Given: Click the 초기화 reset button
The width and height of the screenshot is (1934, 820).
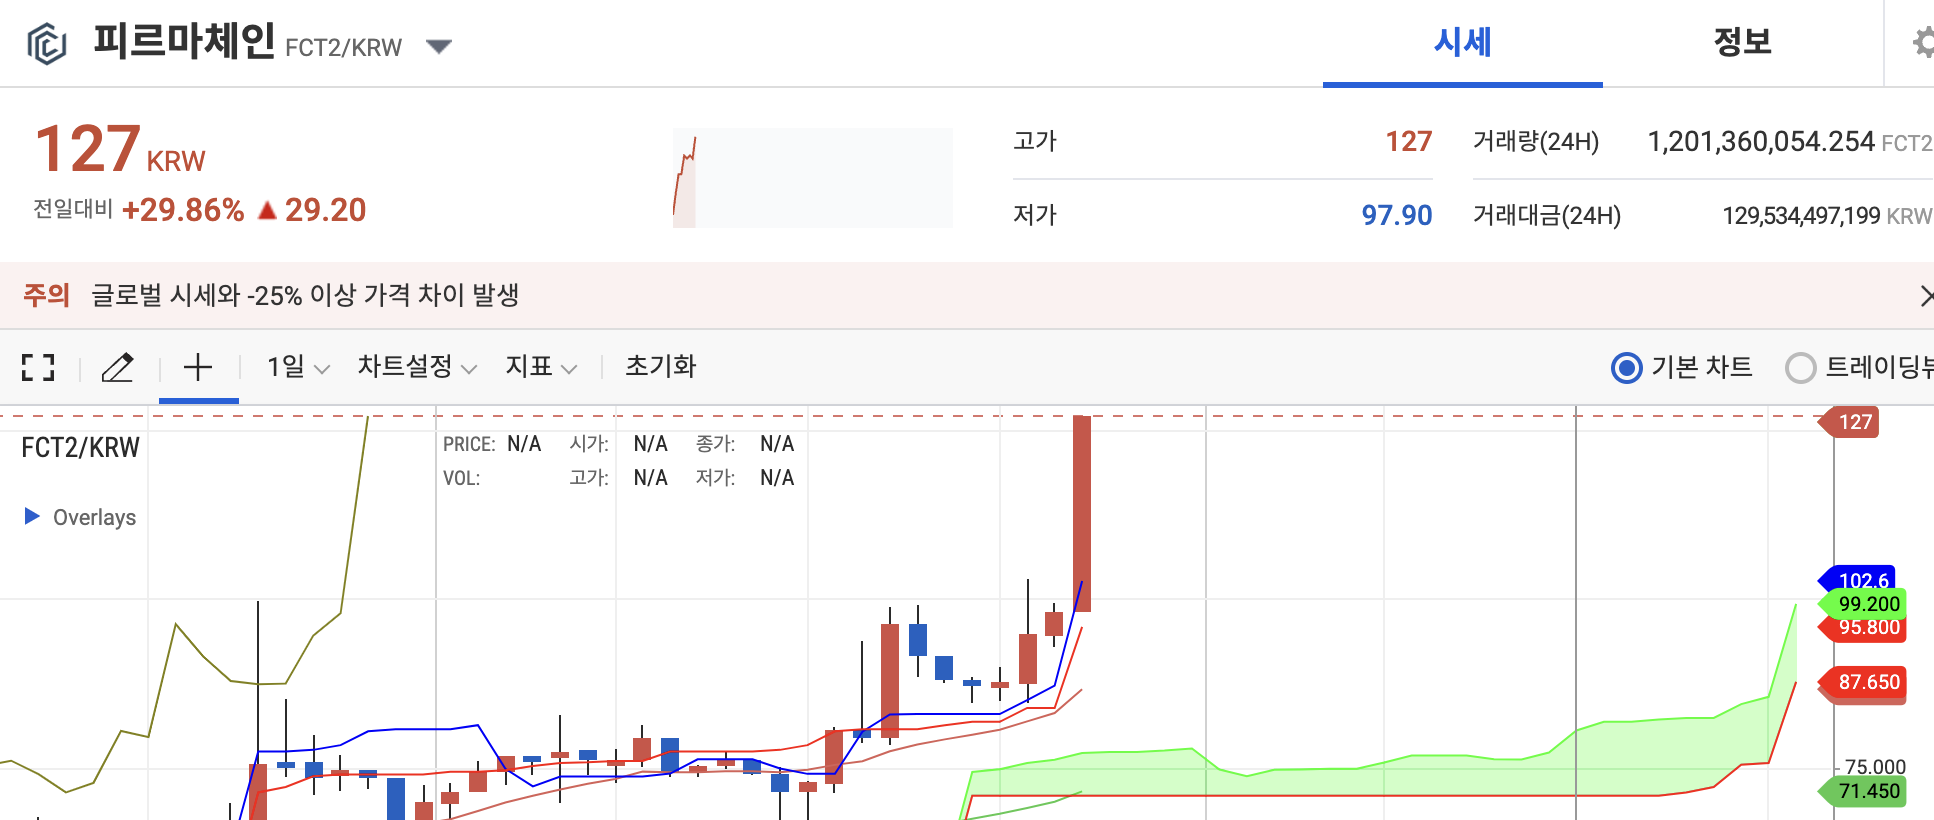Looking at the screenshot, I should tap(660, 366).
